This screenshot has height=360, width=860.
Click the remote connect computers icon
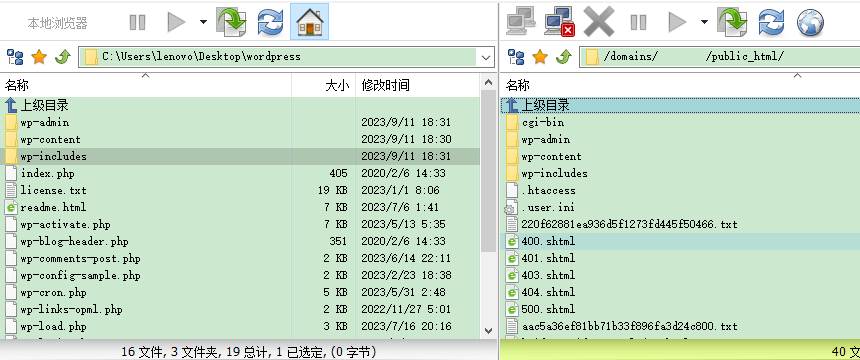pyautogui.click(x=520, y=22)
